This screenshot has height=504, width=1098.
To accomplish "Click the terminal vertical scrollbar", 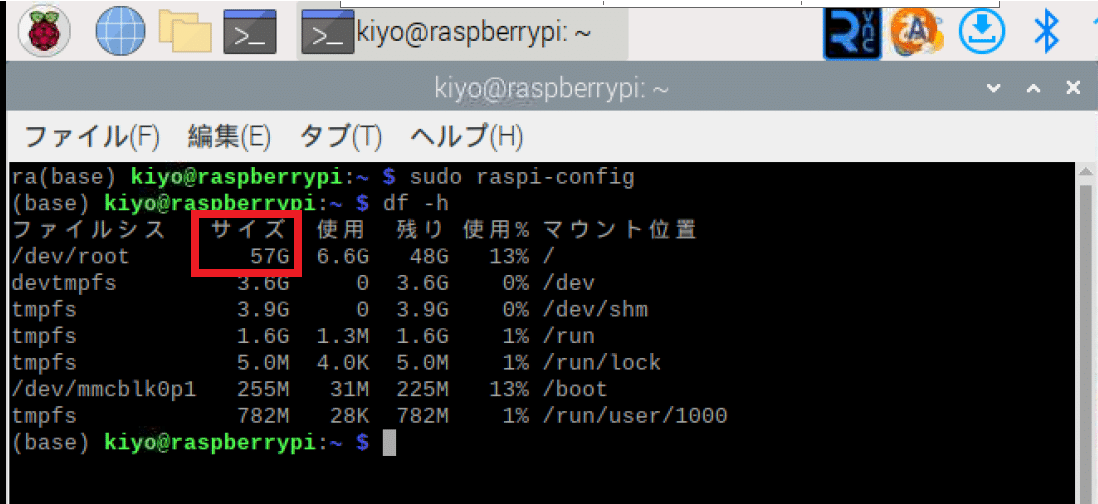I will (x=1087, y=333).
